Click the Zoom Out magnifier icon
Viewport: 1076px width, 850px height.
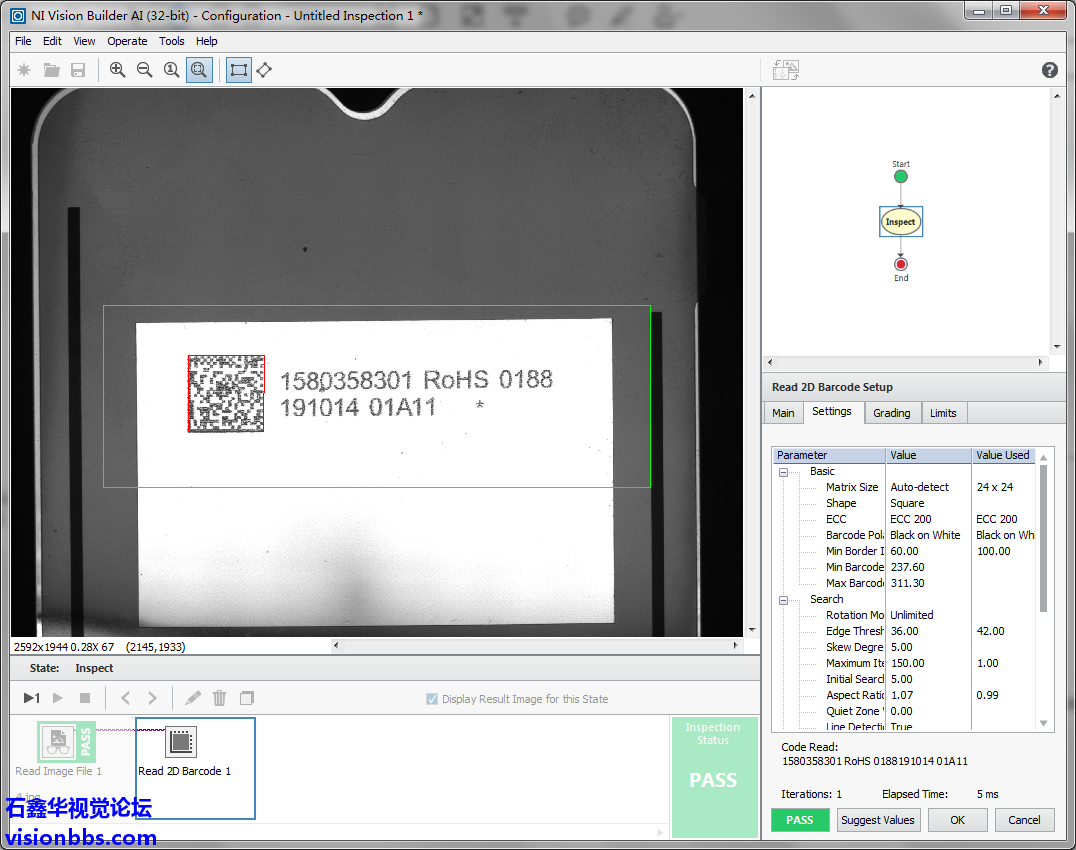pyautogui.click(x=145, y=70)
